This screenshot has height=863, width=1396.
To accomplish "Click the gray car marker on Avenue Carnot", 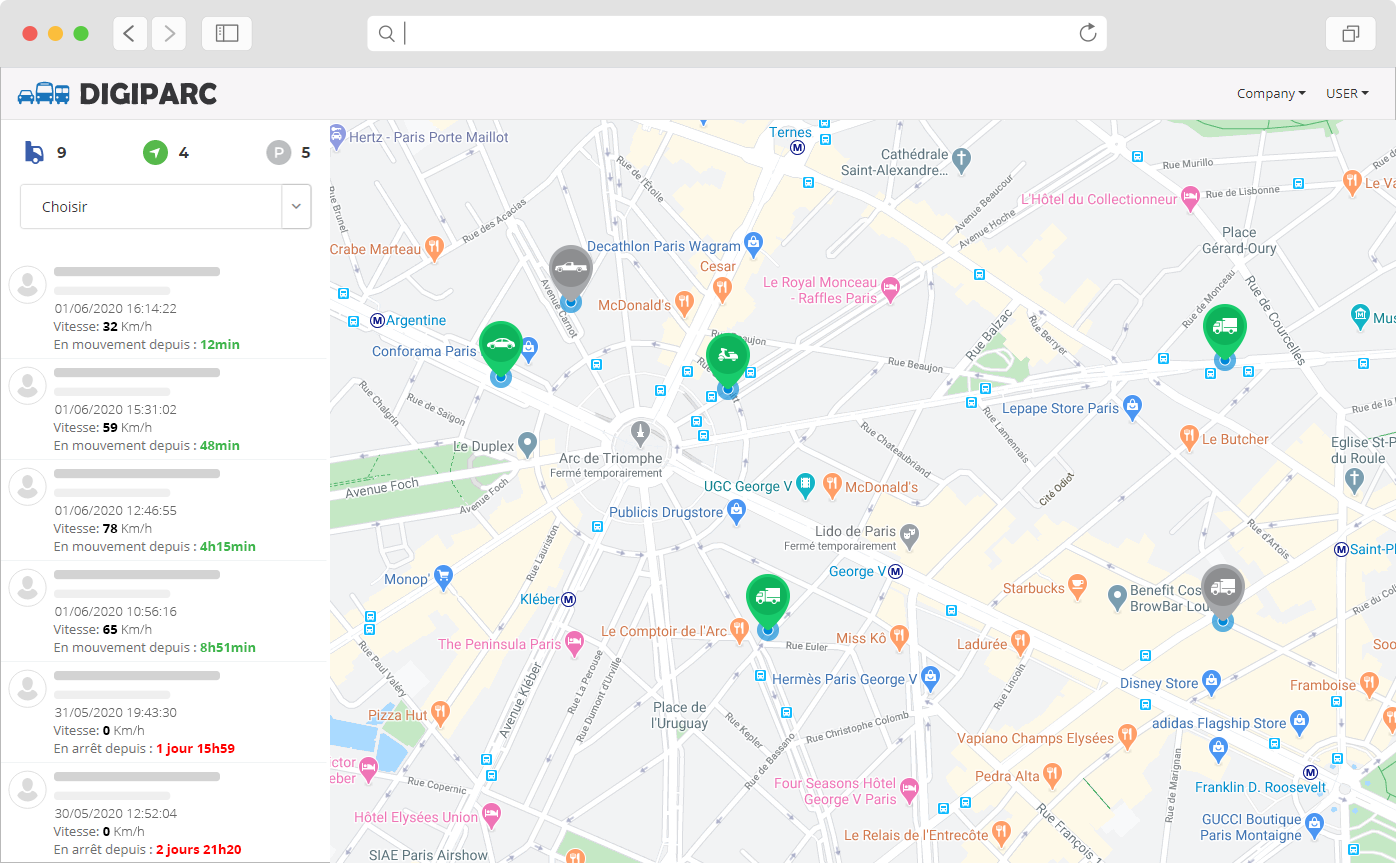I will (x=571, y=270).
